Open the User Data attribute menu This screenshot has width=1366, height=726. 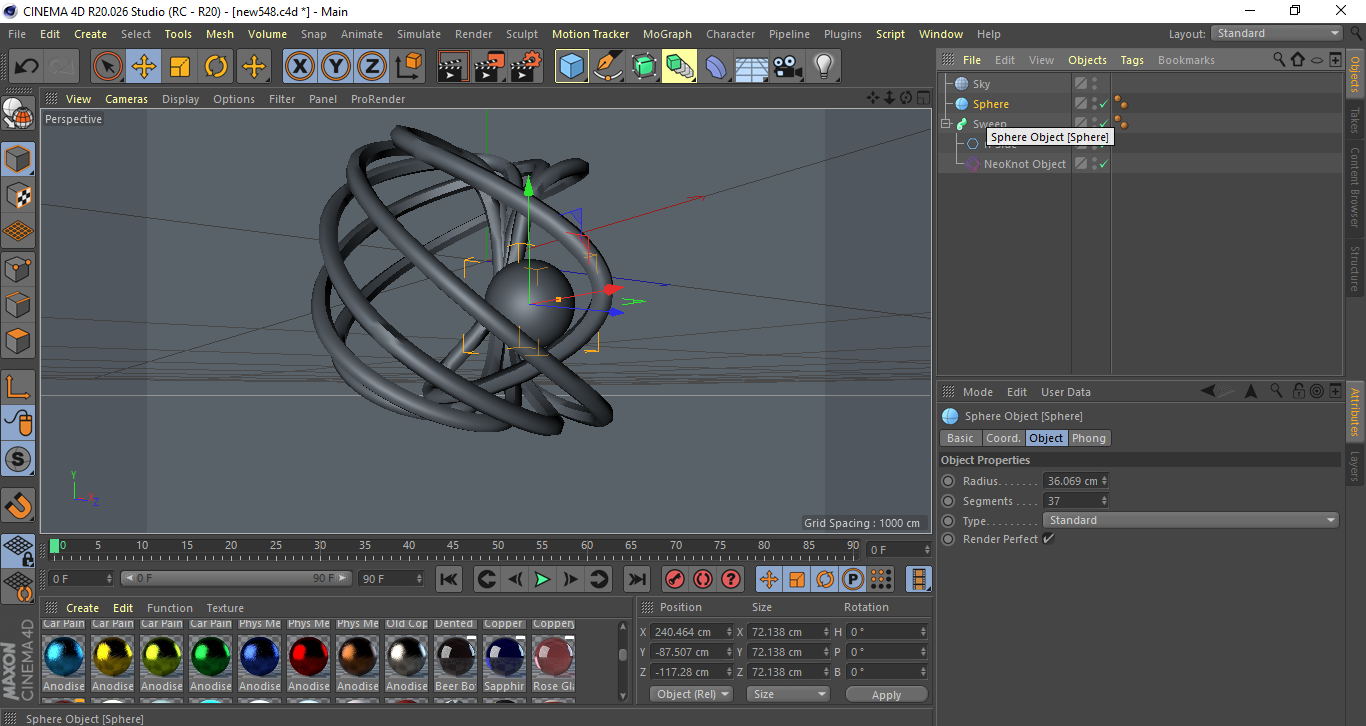pyautogui.click(x=1066, y=392)
